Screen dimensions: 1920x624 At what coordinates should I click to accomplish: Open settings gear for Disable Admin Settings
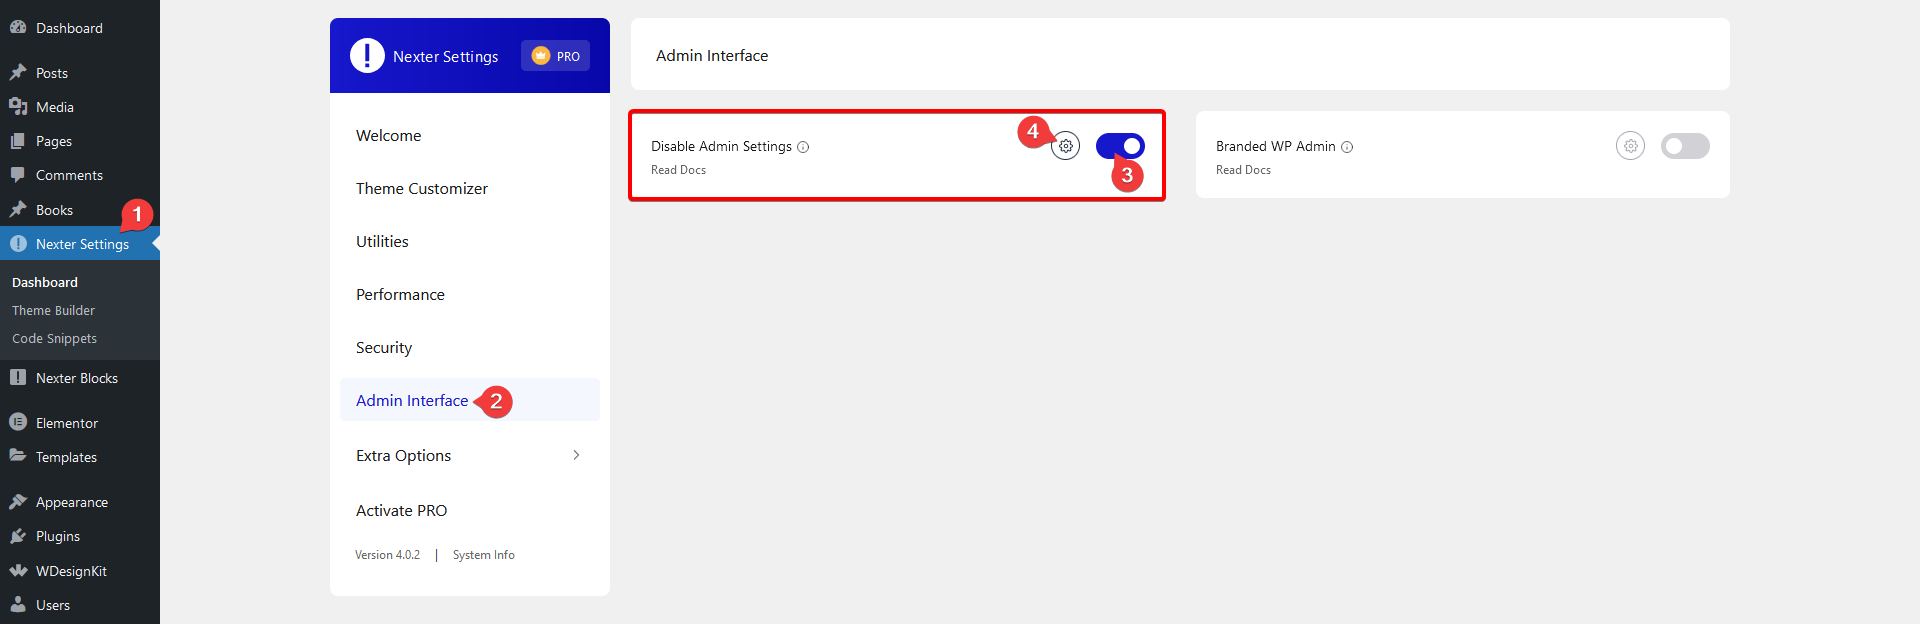[x=1066, y=146]
